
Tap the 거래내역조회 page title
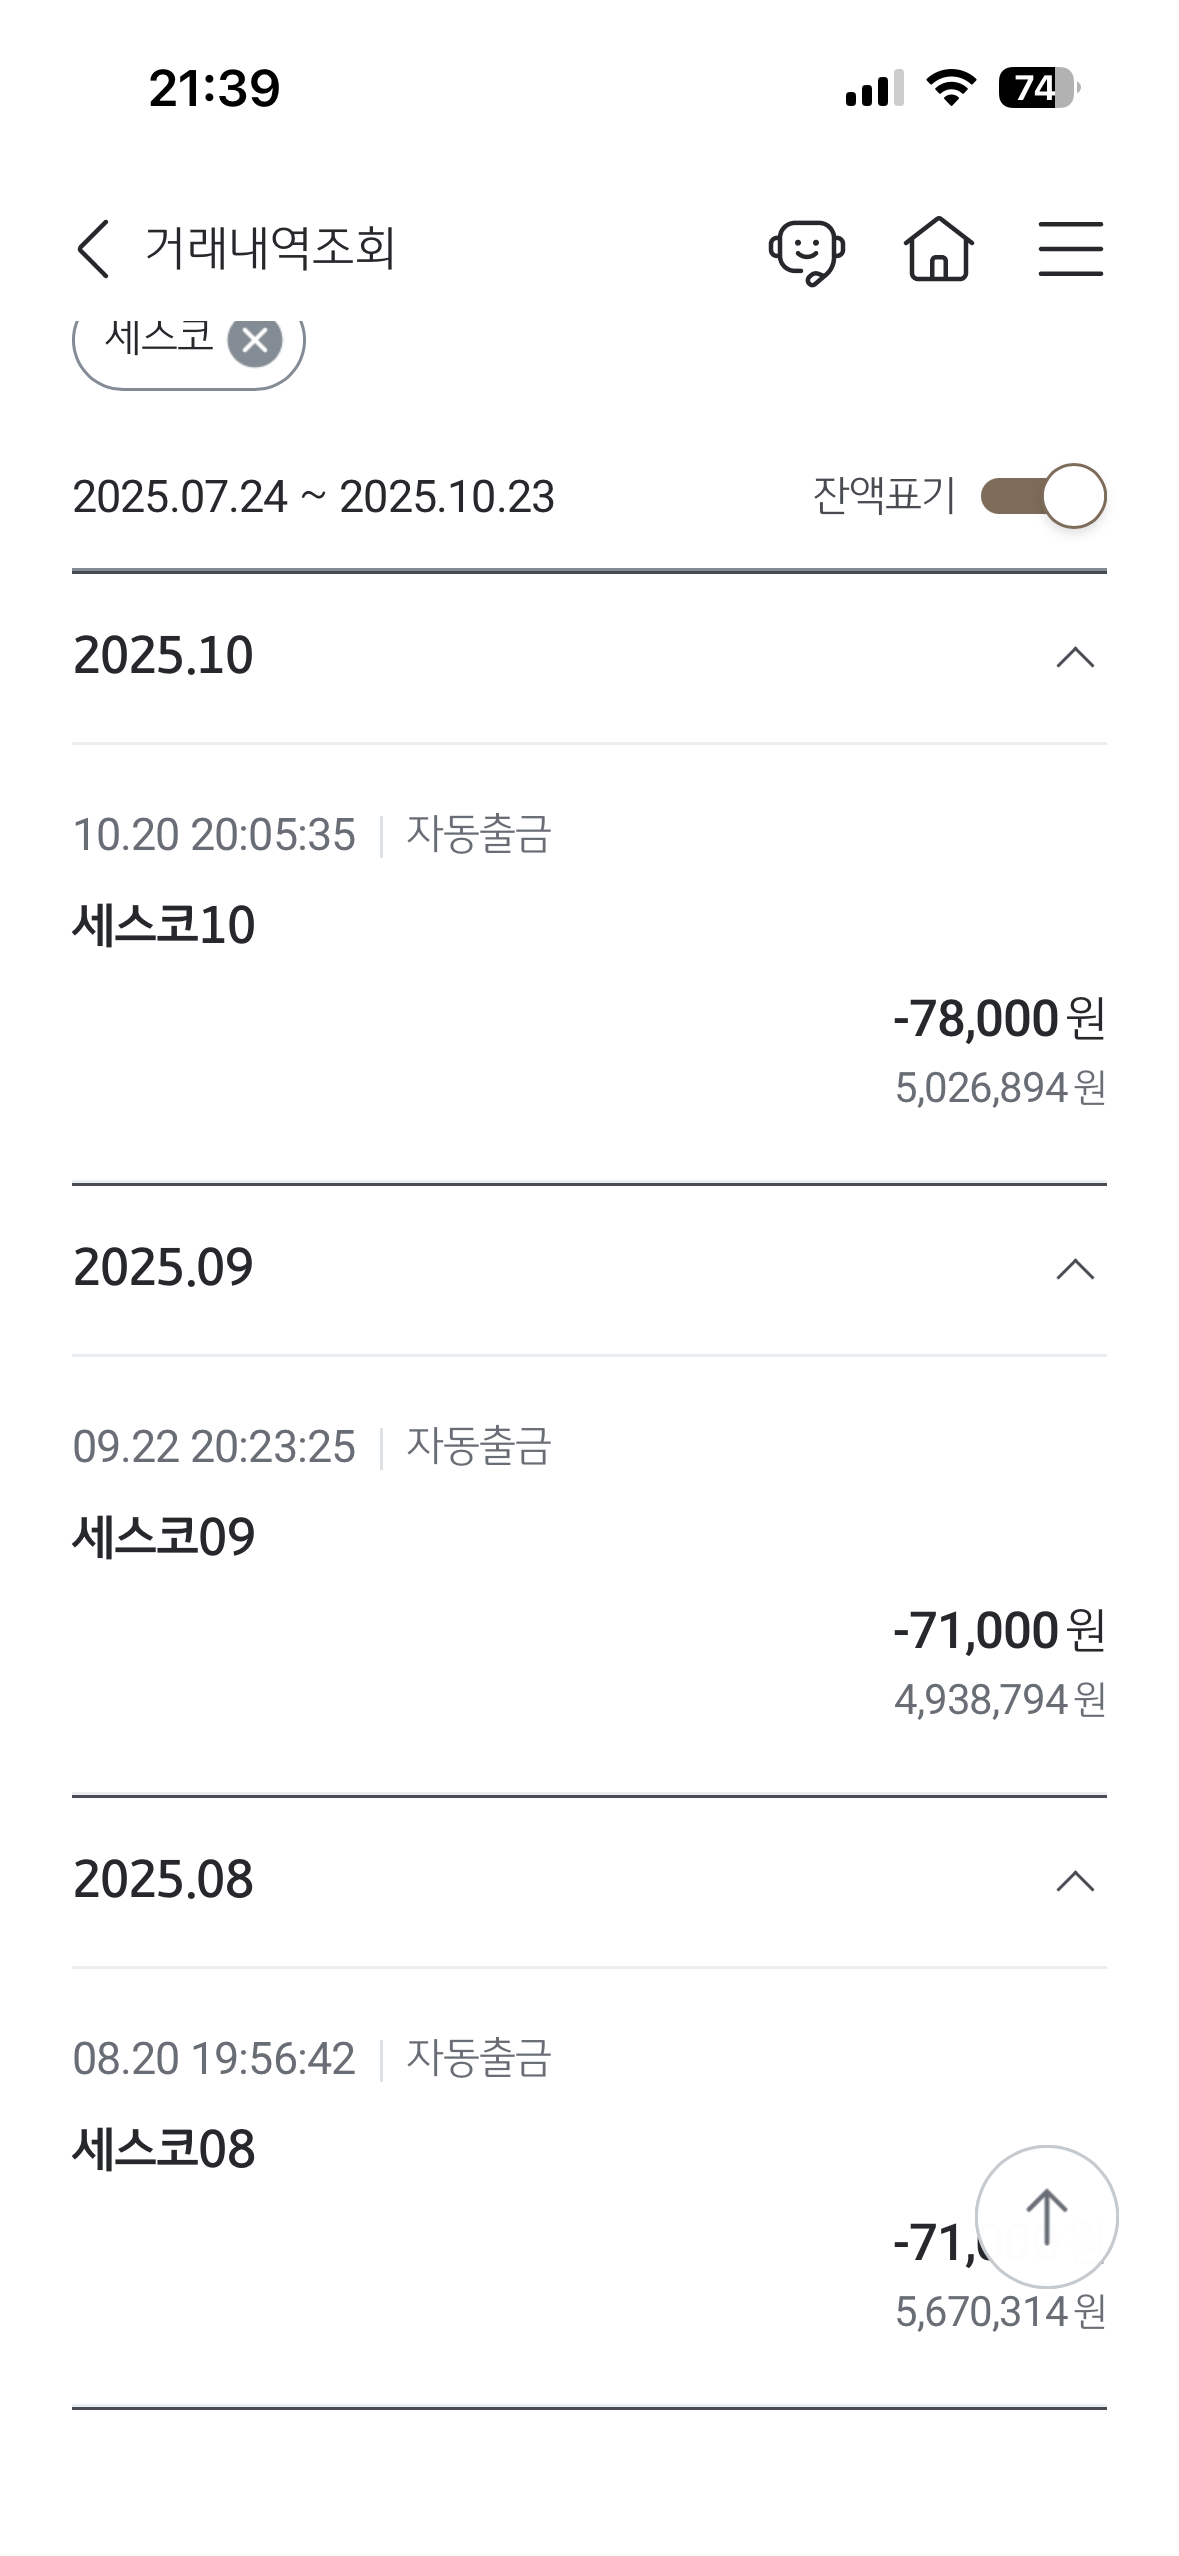270,248
